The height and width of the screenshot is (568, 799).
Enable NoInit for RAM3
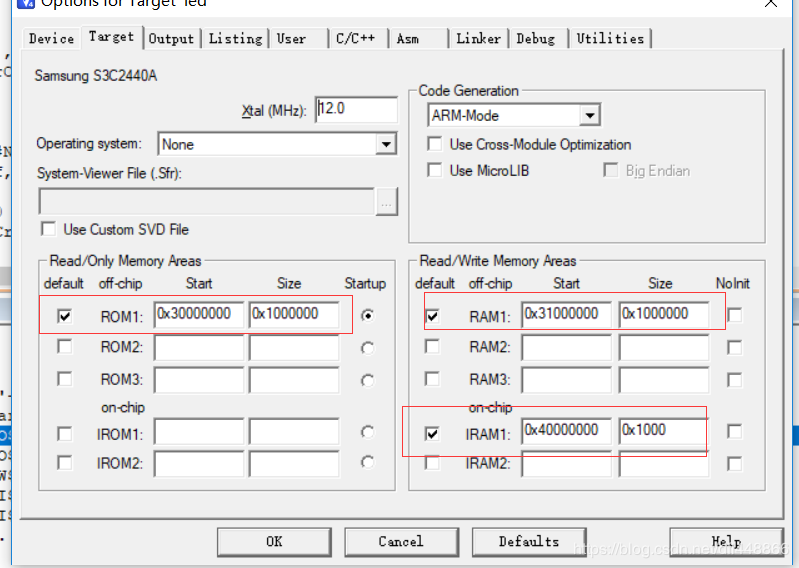click(x=735, y=380)
